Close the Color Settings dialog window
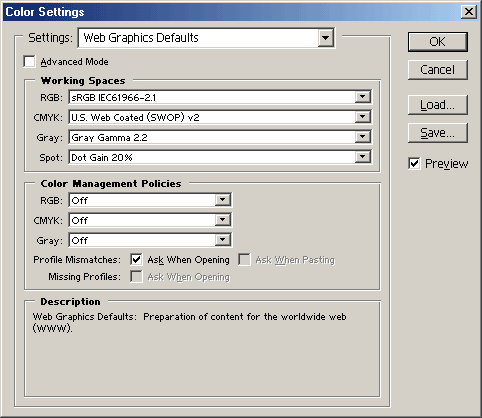Image resolution: width=482 pixels, height=418 pixels. pyautogui.click(x=469, y=12)
